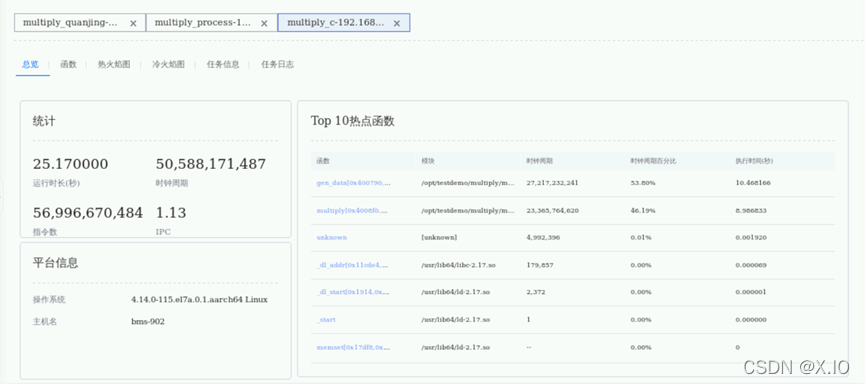
Task: Open the 热火焰图 hot flame graph tab
Action: click(114, 65)
